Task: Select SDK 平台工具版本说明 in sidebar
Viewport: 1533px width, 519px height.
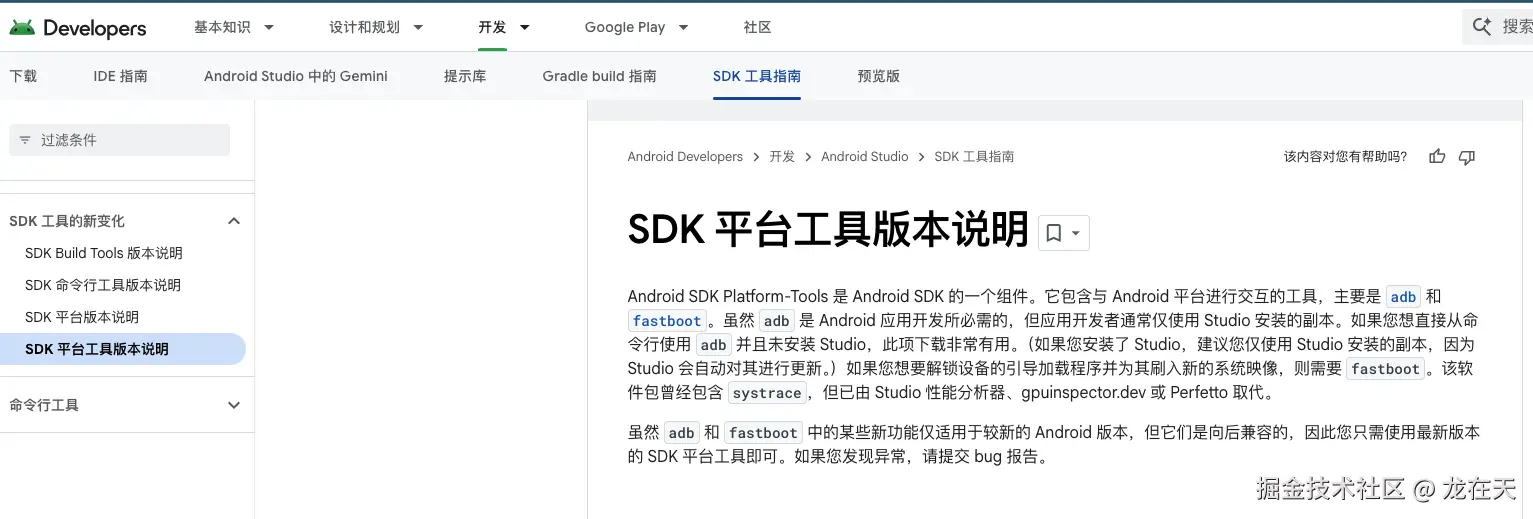Action: [x=123, y=349]
